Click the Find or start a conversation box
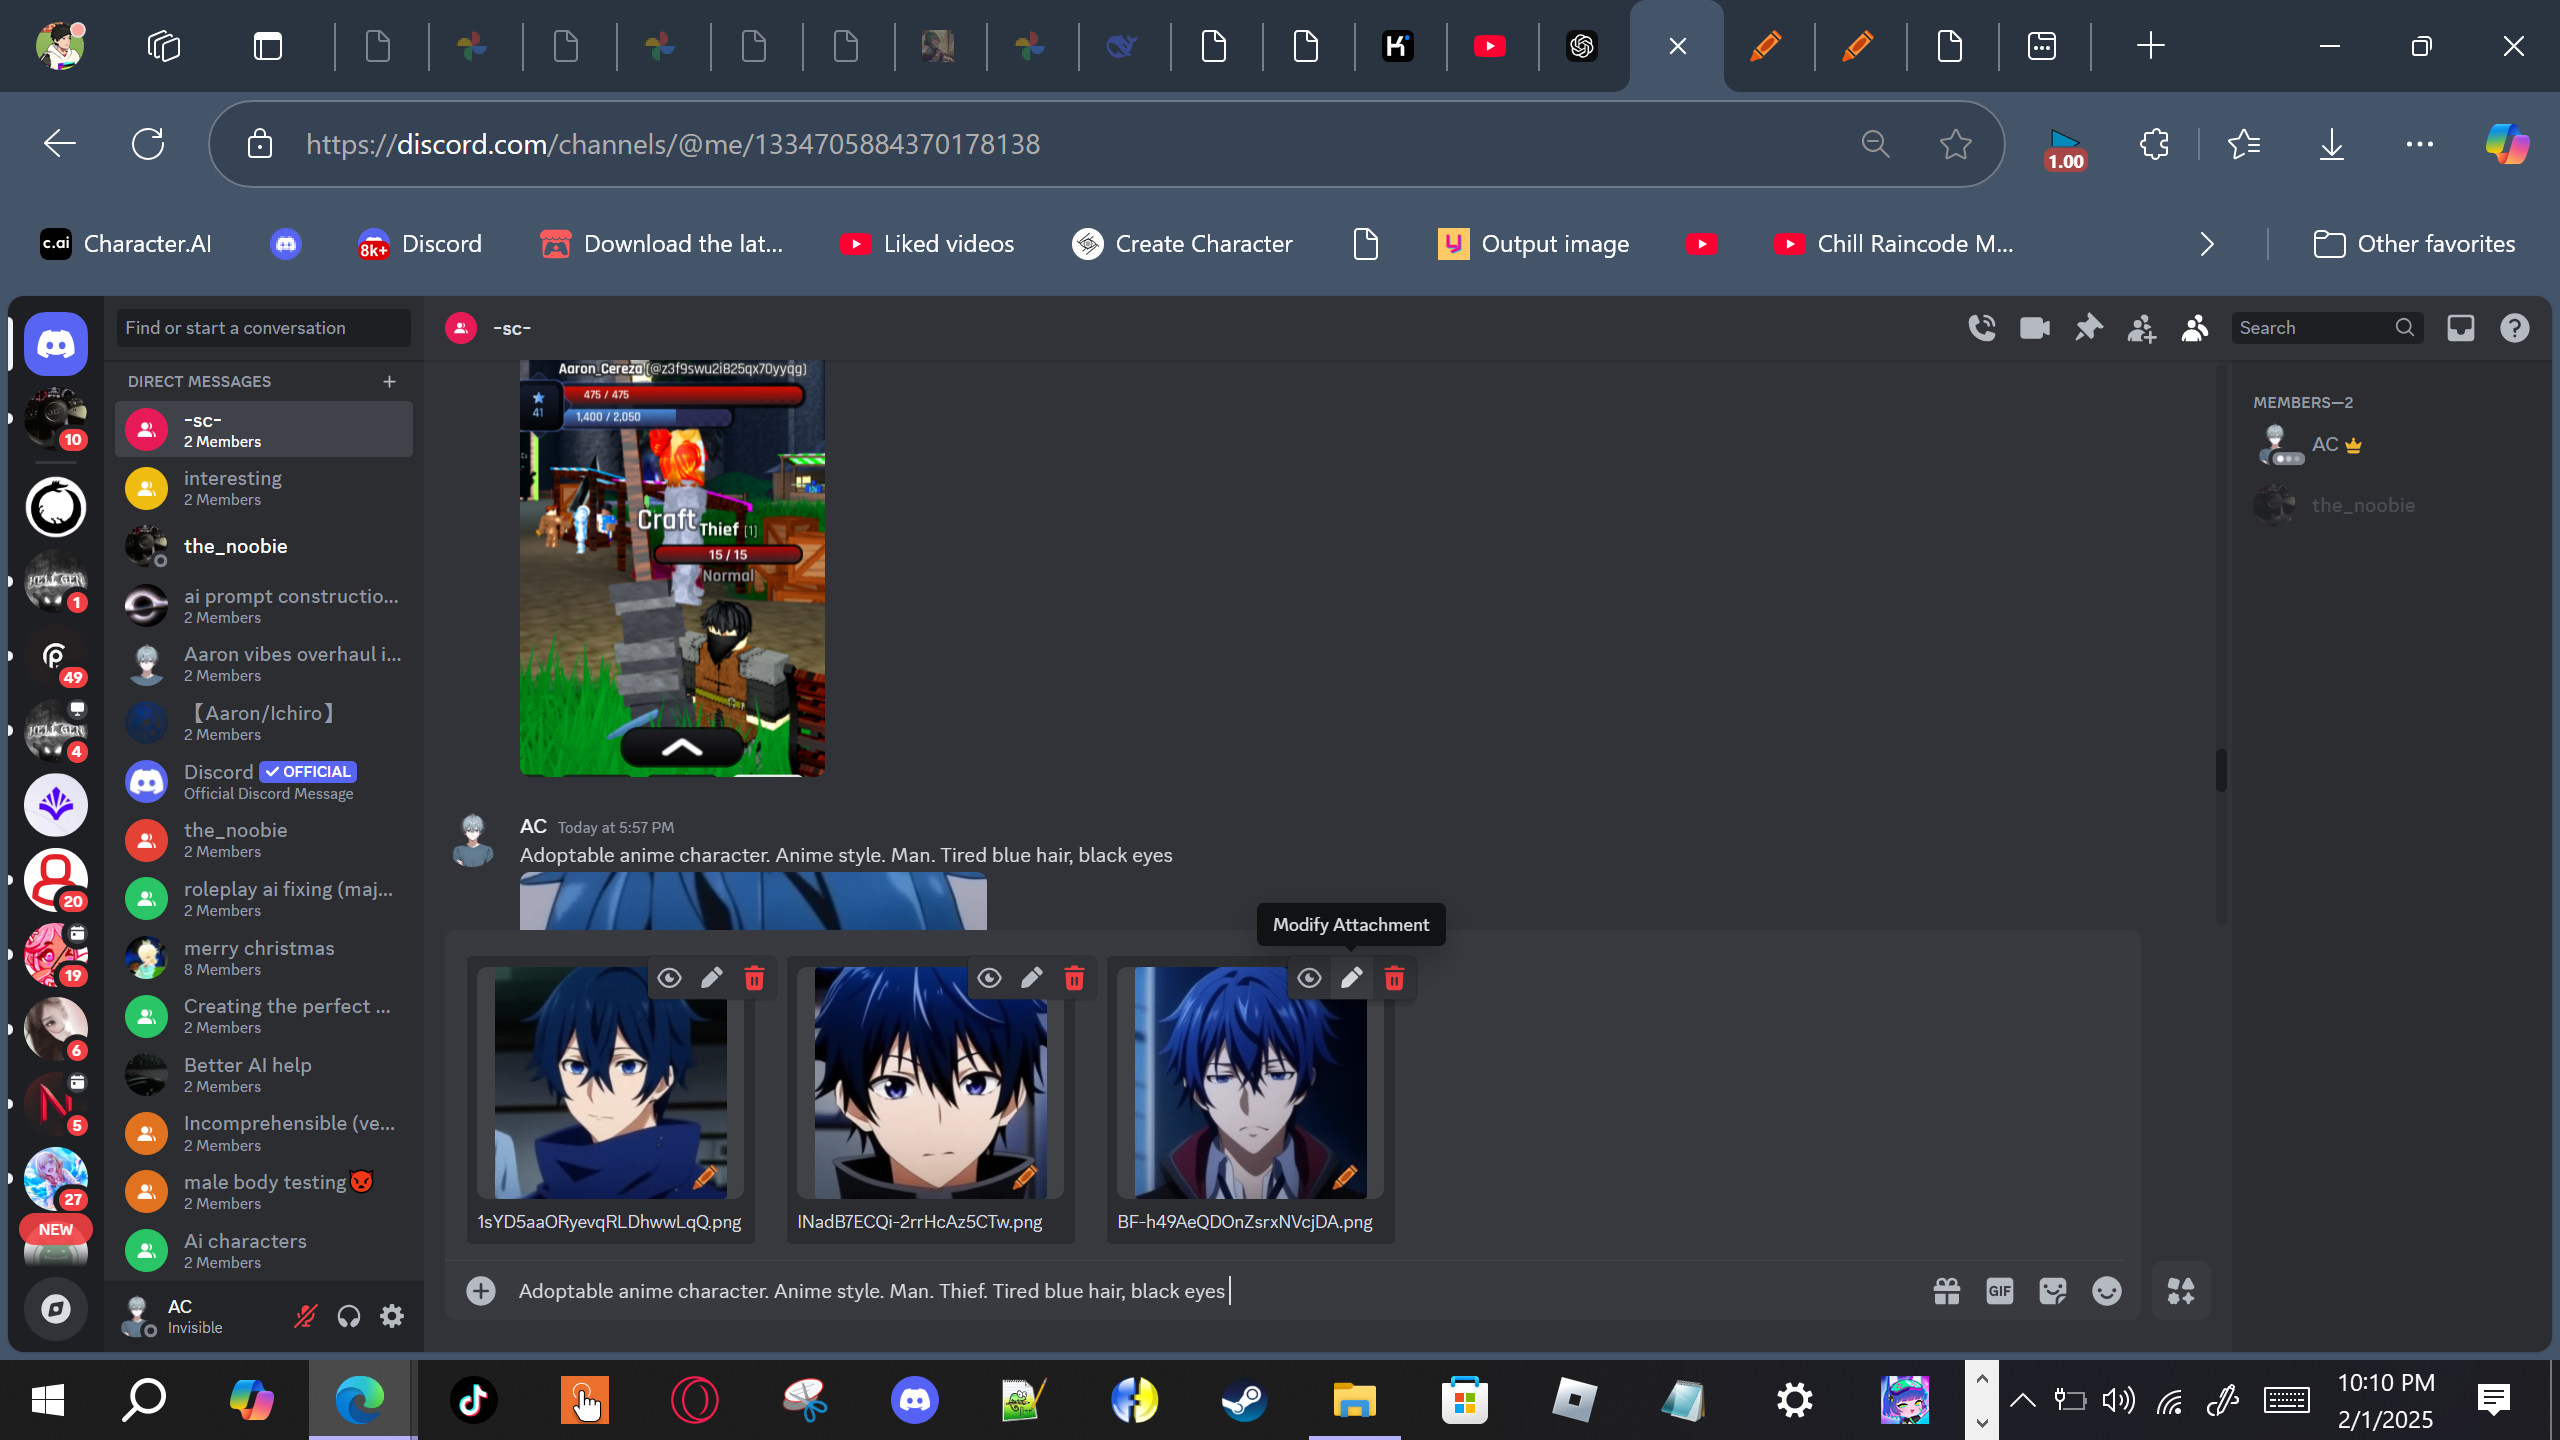2560x1440 pixels. (264, 328)
